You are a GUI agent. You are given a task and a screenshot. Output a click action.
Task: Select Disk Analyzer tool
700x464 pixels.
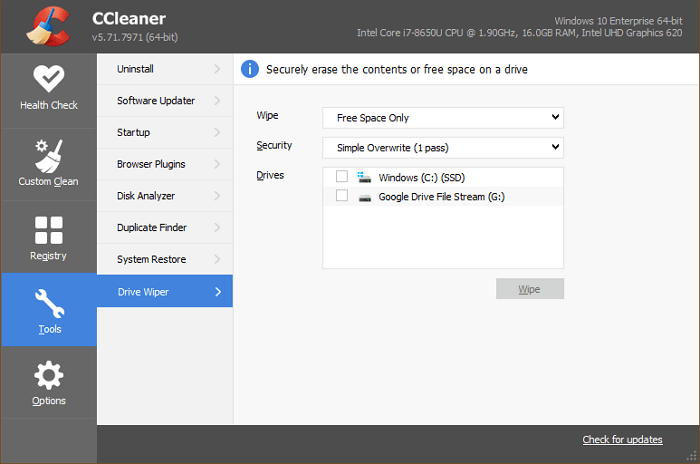pyautogui.click(x=165, y=196)
